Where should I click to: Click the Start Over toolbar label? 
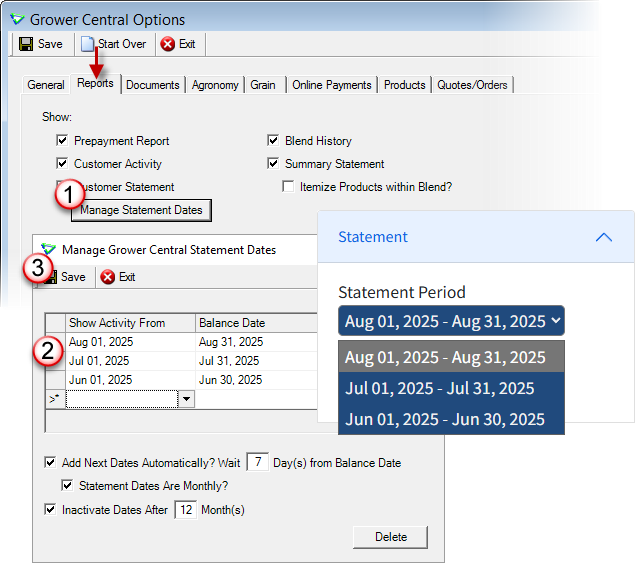point(122,44)
